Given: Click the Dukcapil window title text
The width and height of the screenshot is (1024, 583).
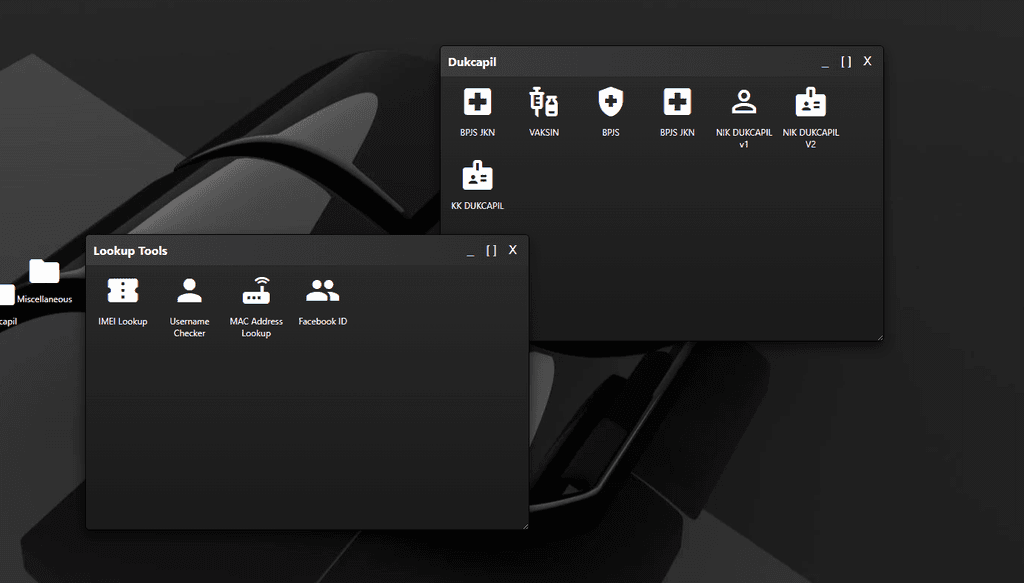Looking at the screenshot, I should (x=472, y=62).
